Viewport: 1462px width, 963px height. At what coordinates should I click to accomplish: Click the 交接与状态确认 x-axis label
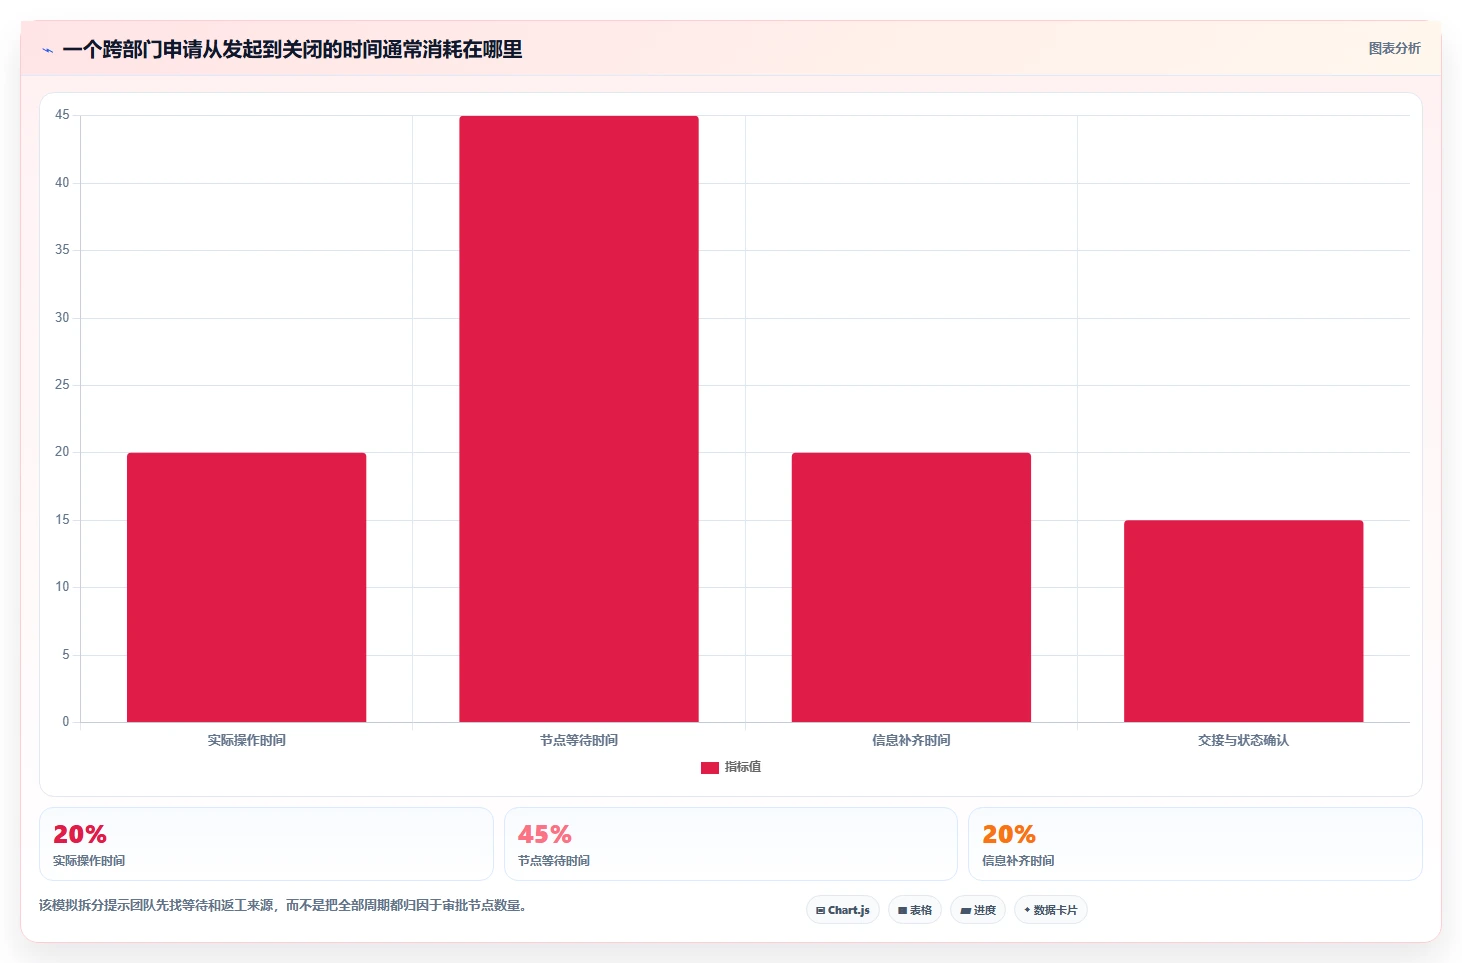point(1244,740)
